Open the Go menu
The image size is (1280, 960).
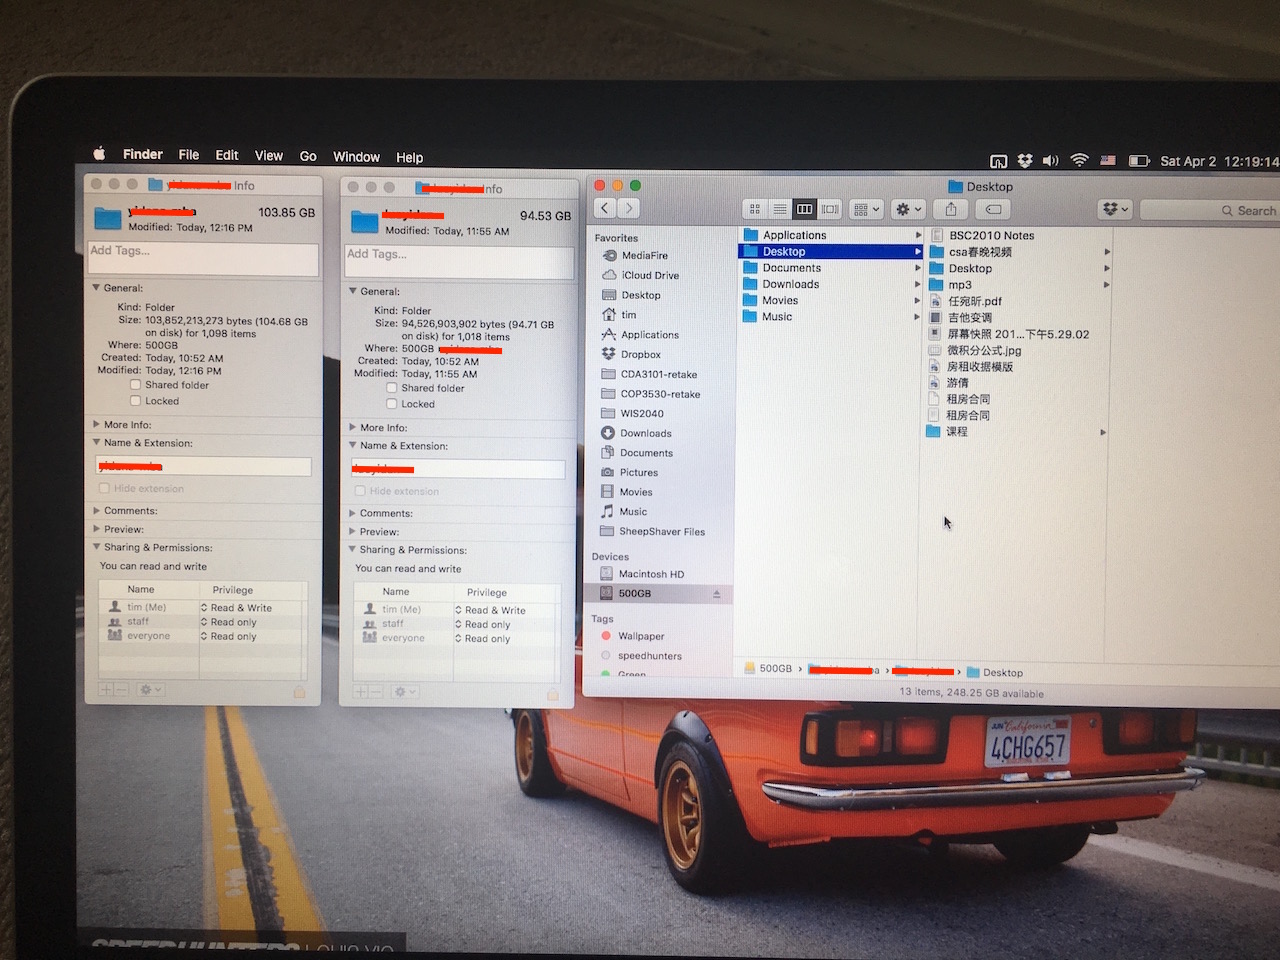(308, 156)
